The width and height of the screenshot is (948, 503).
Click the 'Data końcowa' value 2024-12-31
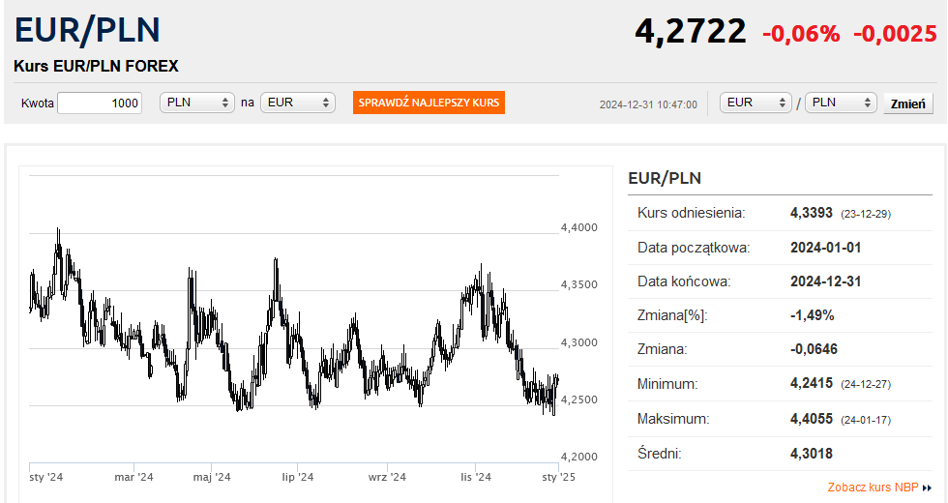[x=826, y=281]
